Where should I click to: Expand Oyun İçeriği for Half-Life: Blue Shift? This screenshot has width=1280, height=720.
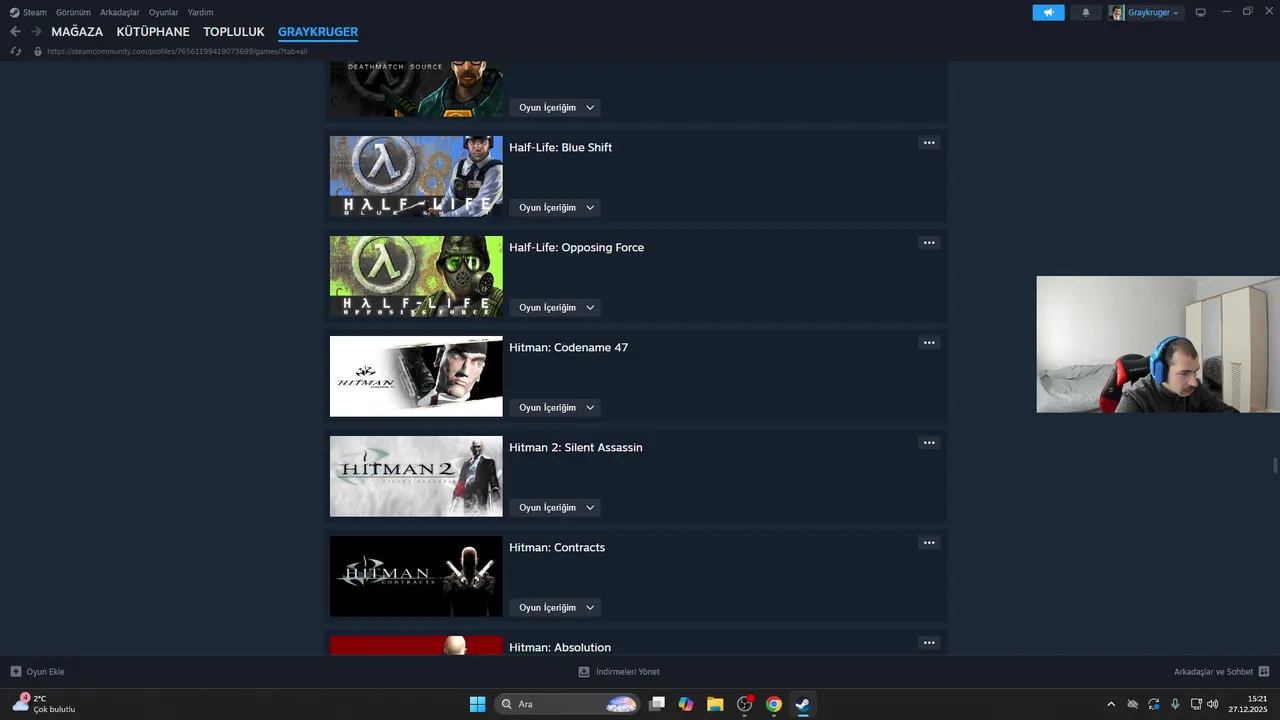555,208
